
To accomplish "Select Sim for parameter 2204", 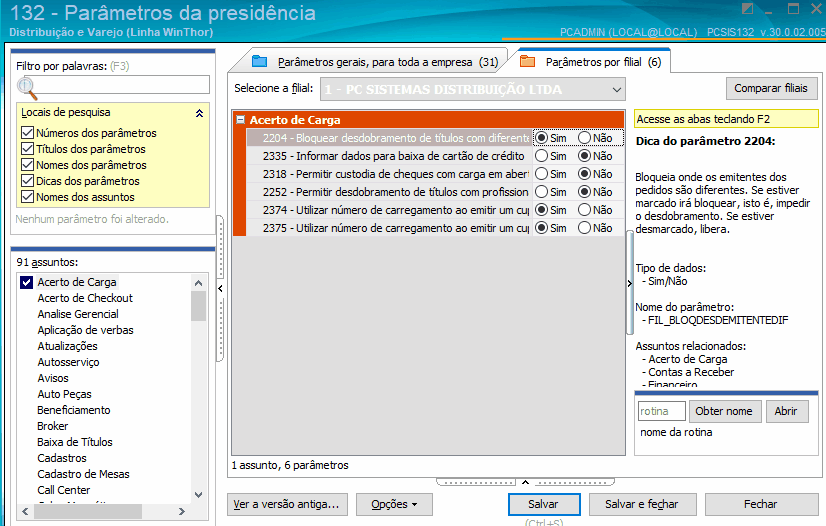I will coord(541,138).
